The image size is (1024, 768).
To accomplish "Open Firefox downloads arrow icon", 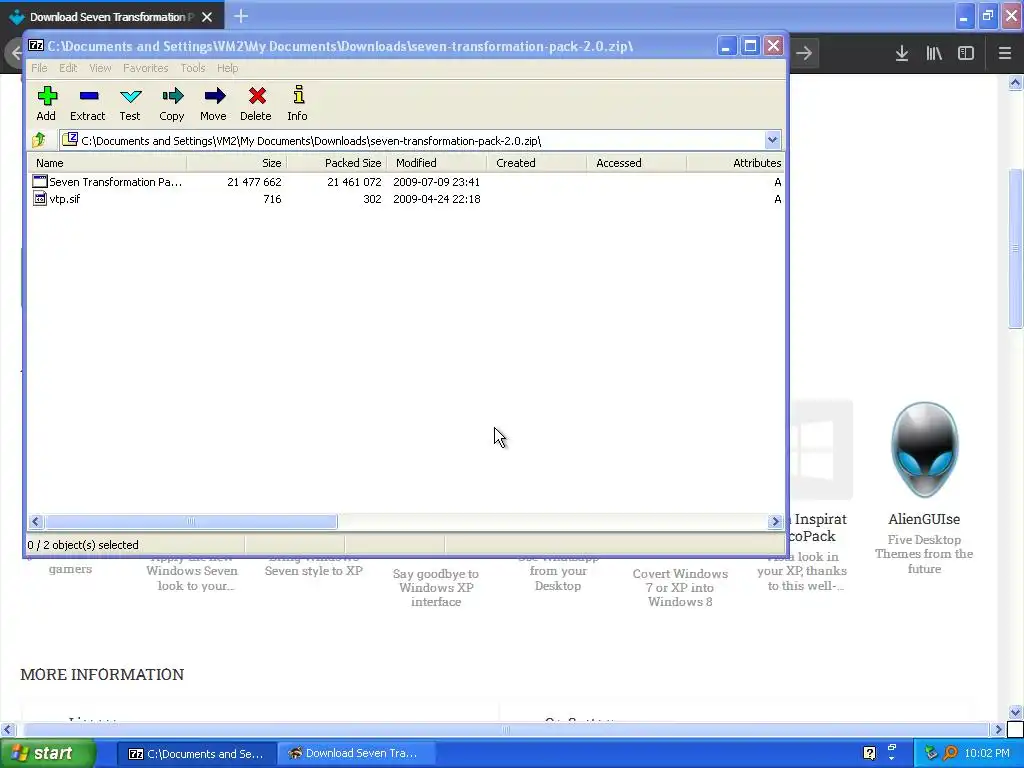I will 901,53.
